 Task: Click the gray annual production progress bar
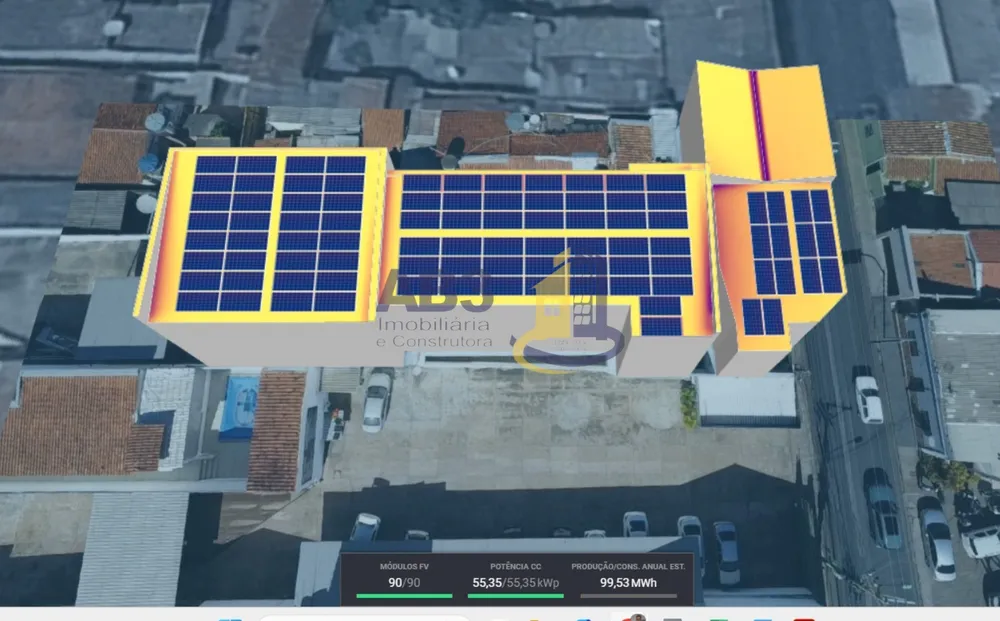coord(628,596)
